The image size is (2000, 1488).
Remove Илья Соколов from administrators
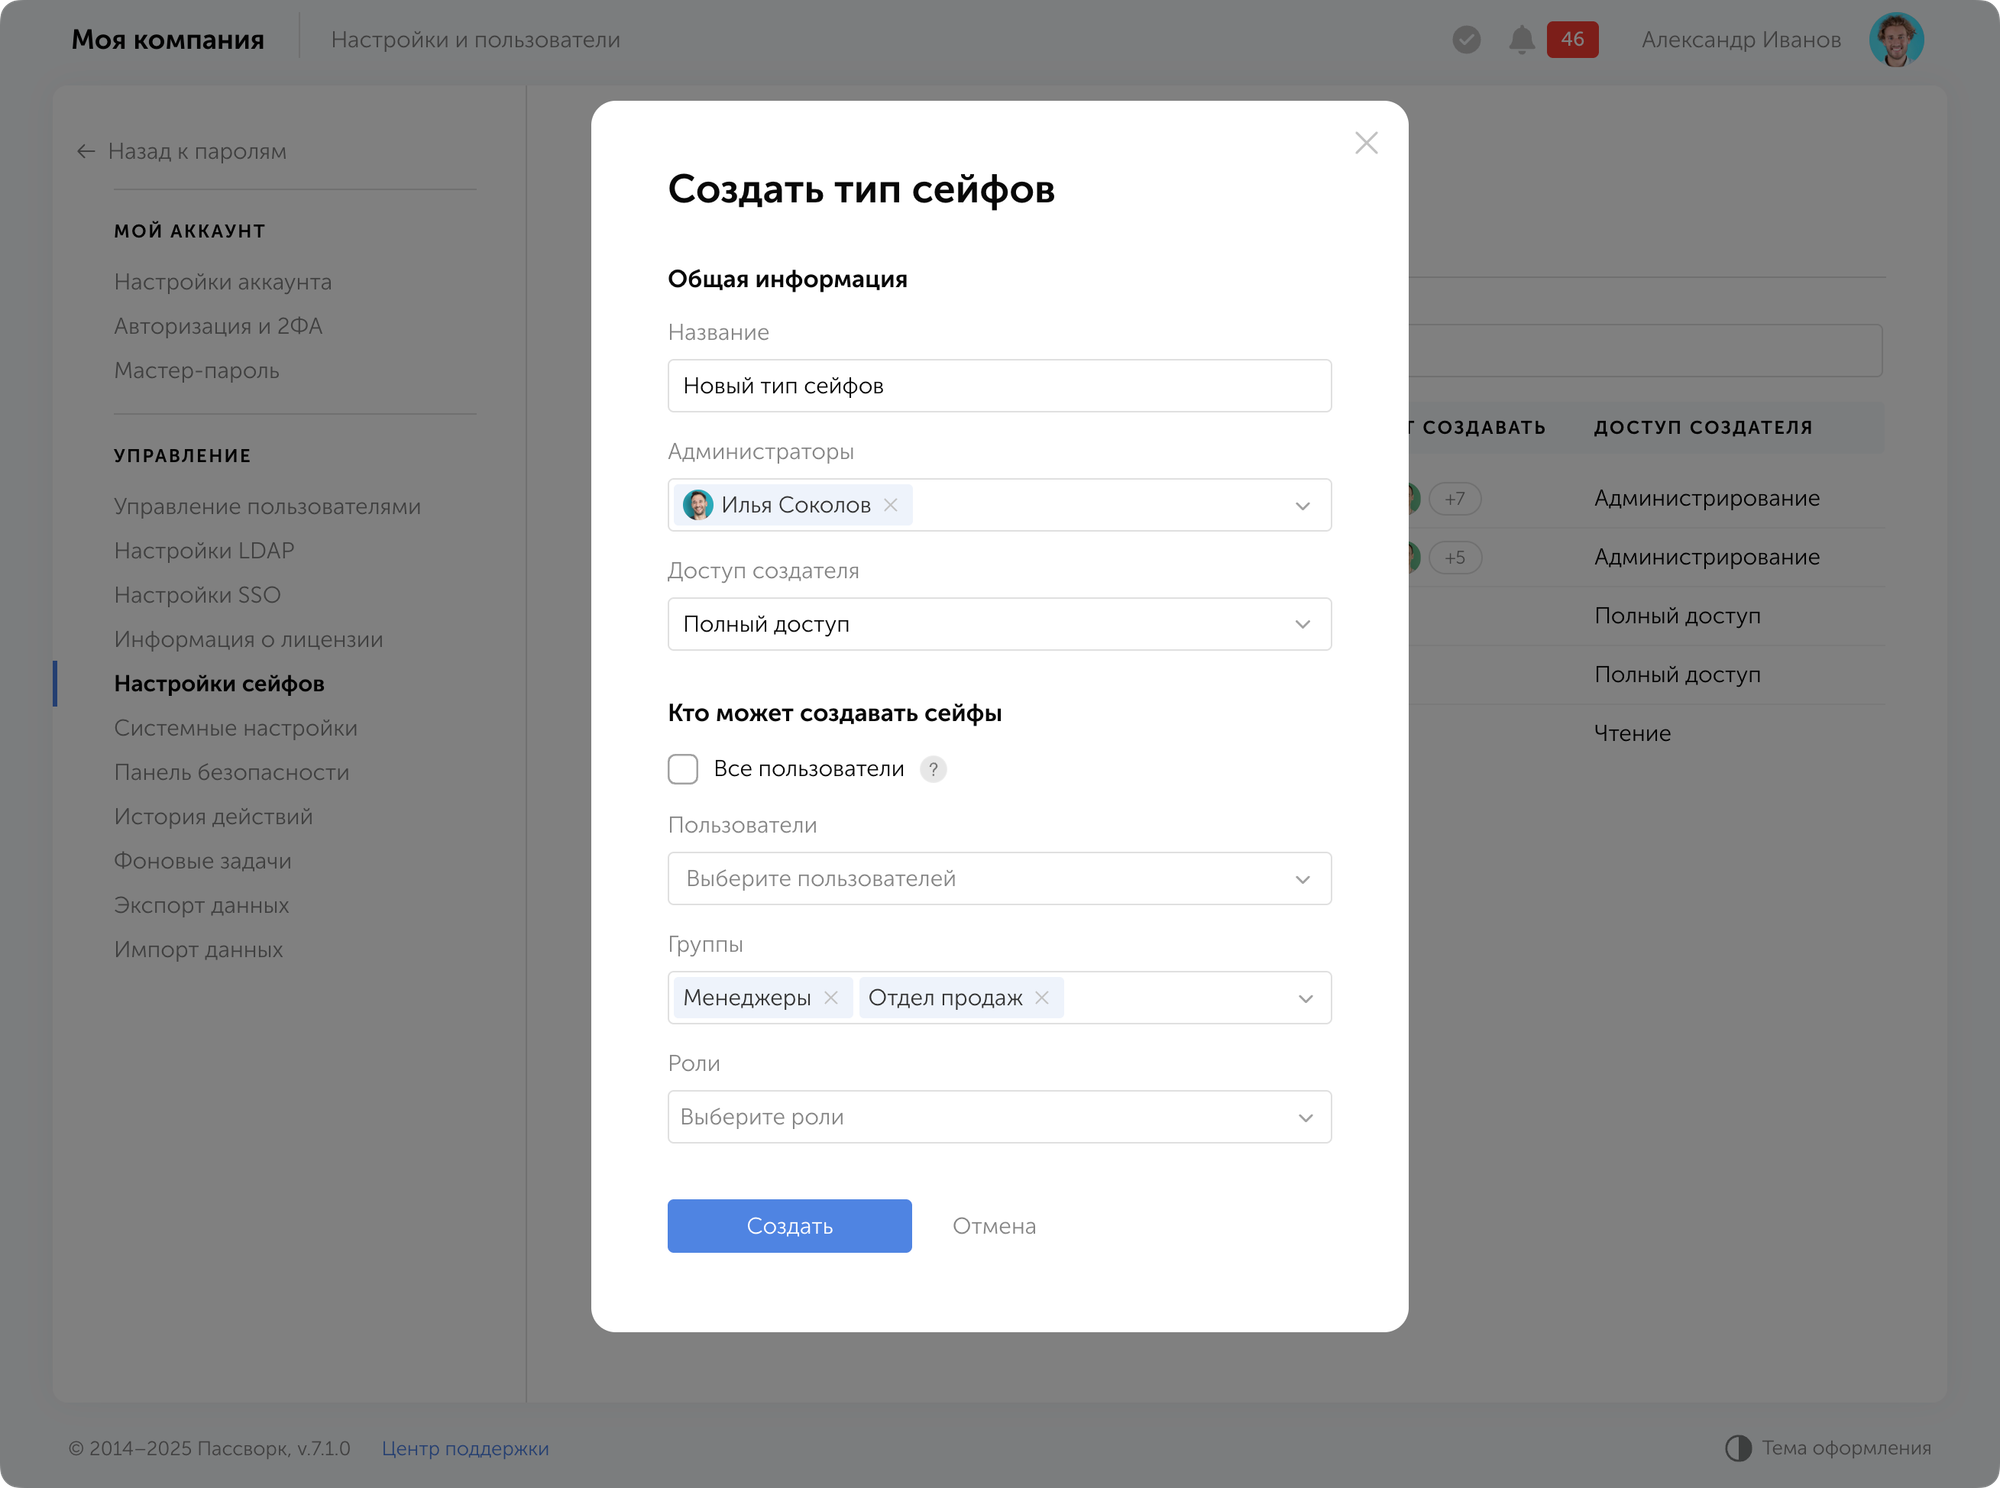click(x=890, y=505)
